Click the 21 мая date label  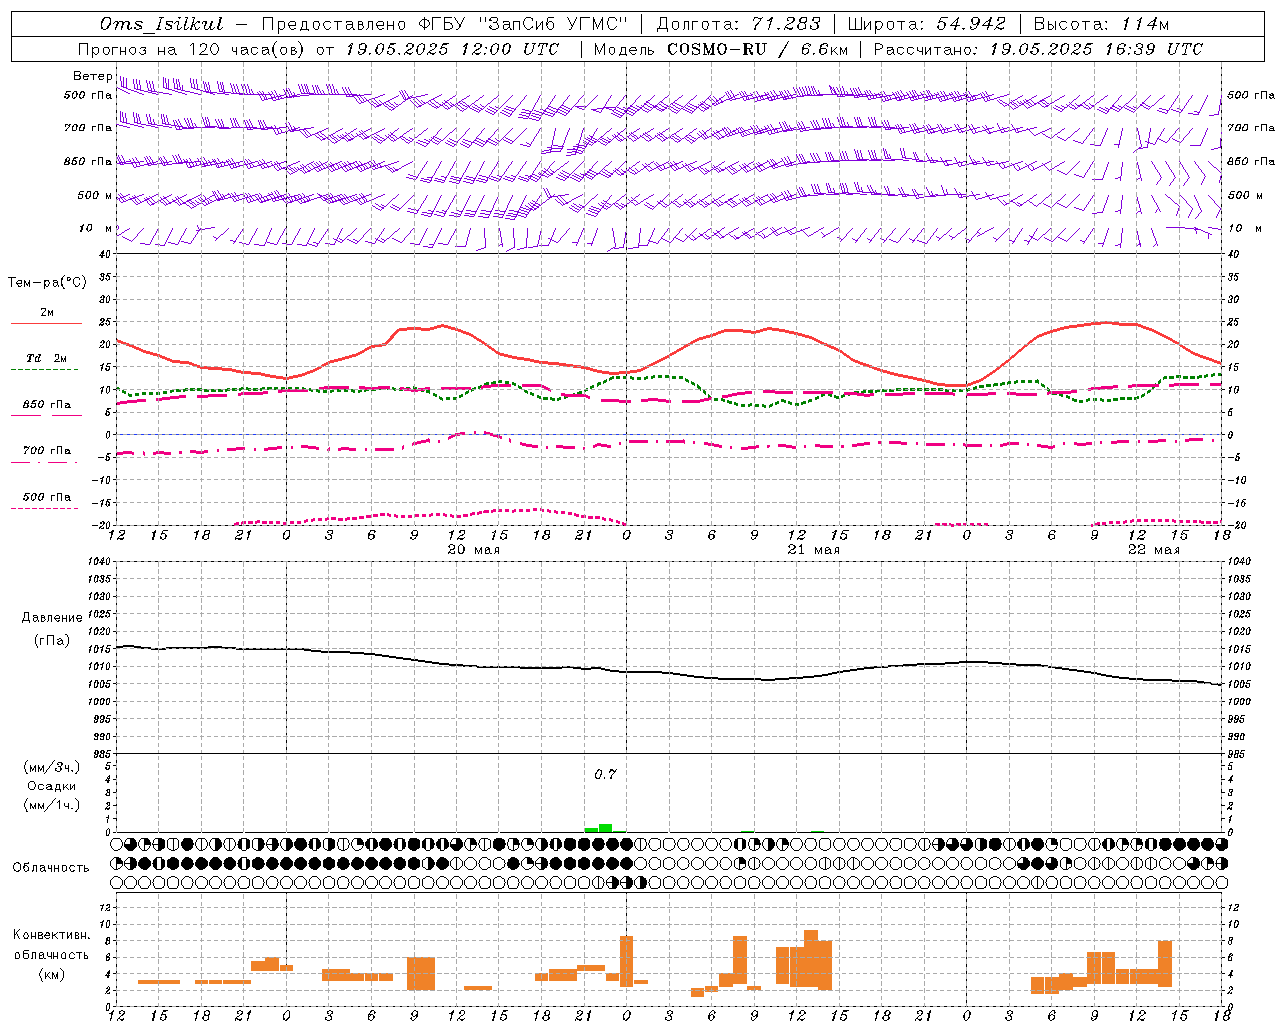(x=814, y=550)
